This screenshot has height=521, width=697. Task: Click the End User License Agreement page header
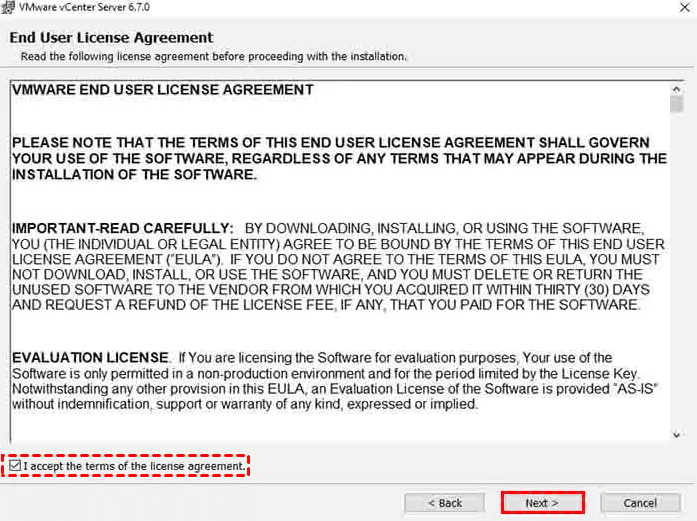click(x=111, y=38)
